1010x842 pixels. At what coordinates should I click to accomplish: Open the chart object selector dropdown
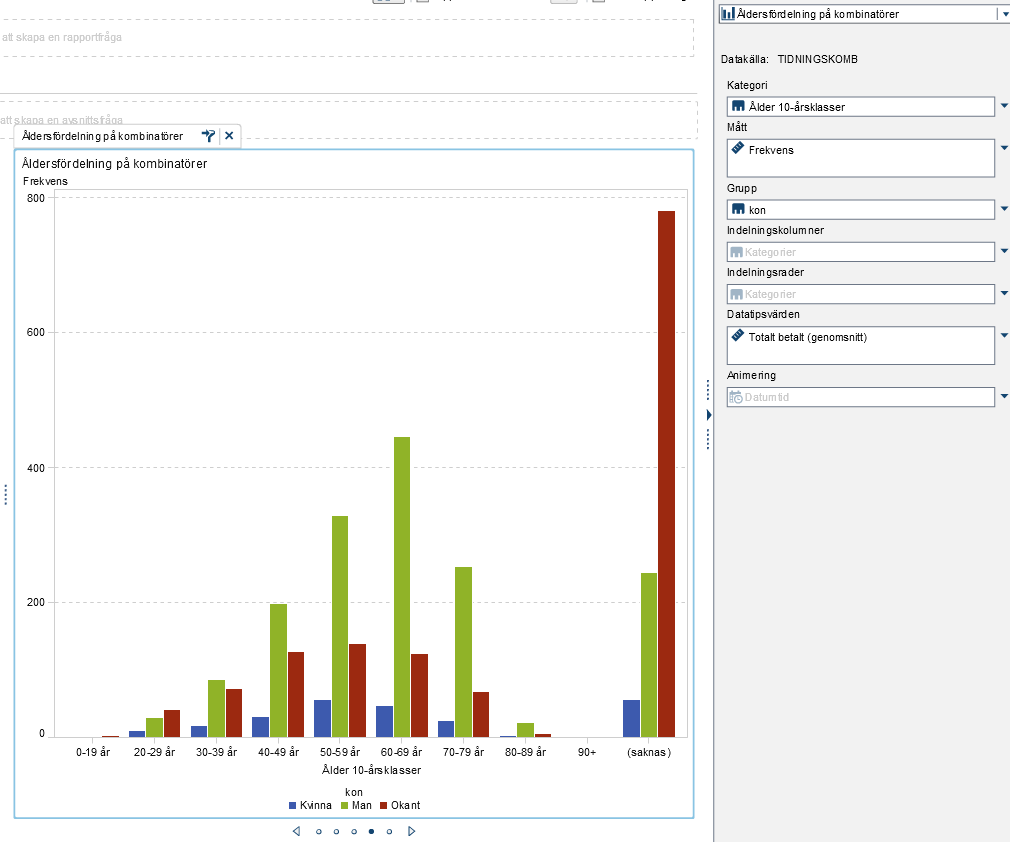[1003, 14]
